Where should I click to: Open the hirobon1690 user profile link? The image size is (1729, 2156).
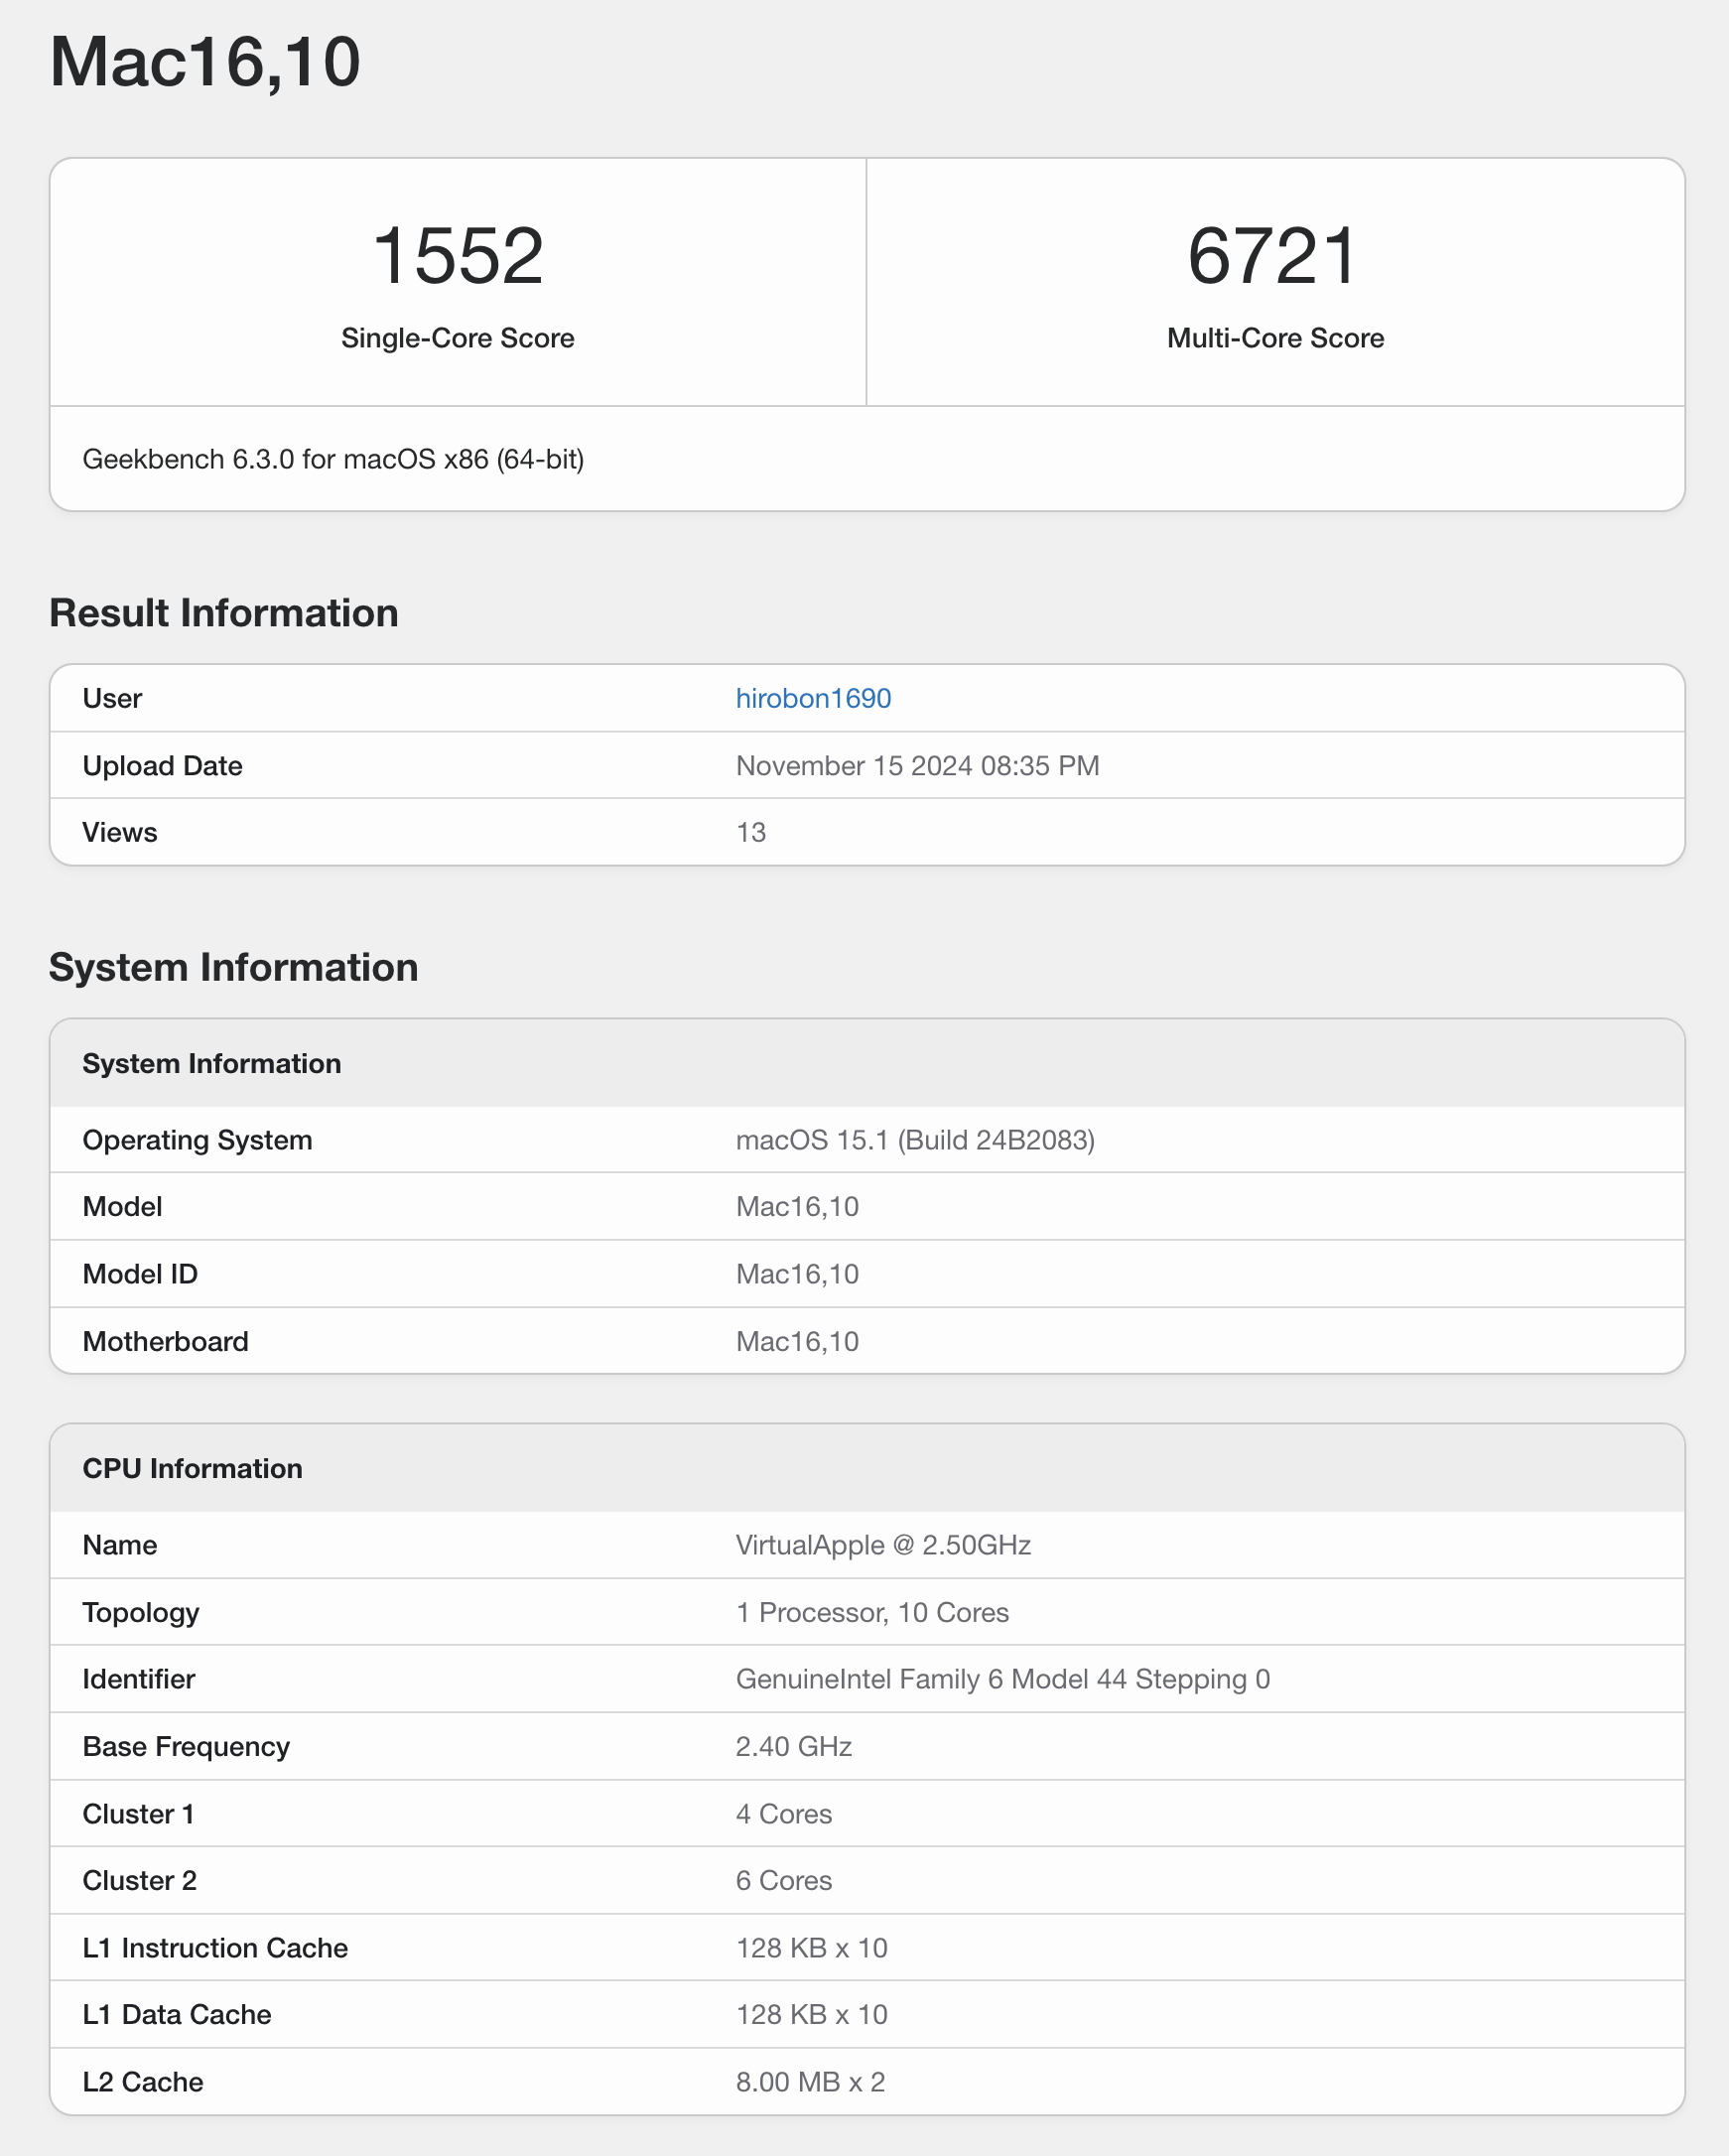point(813,698)
